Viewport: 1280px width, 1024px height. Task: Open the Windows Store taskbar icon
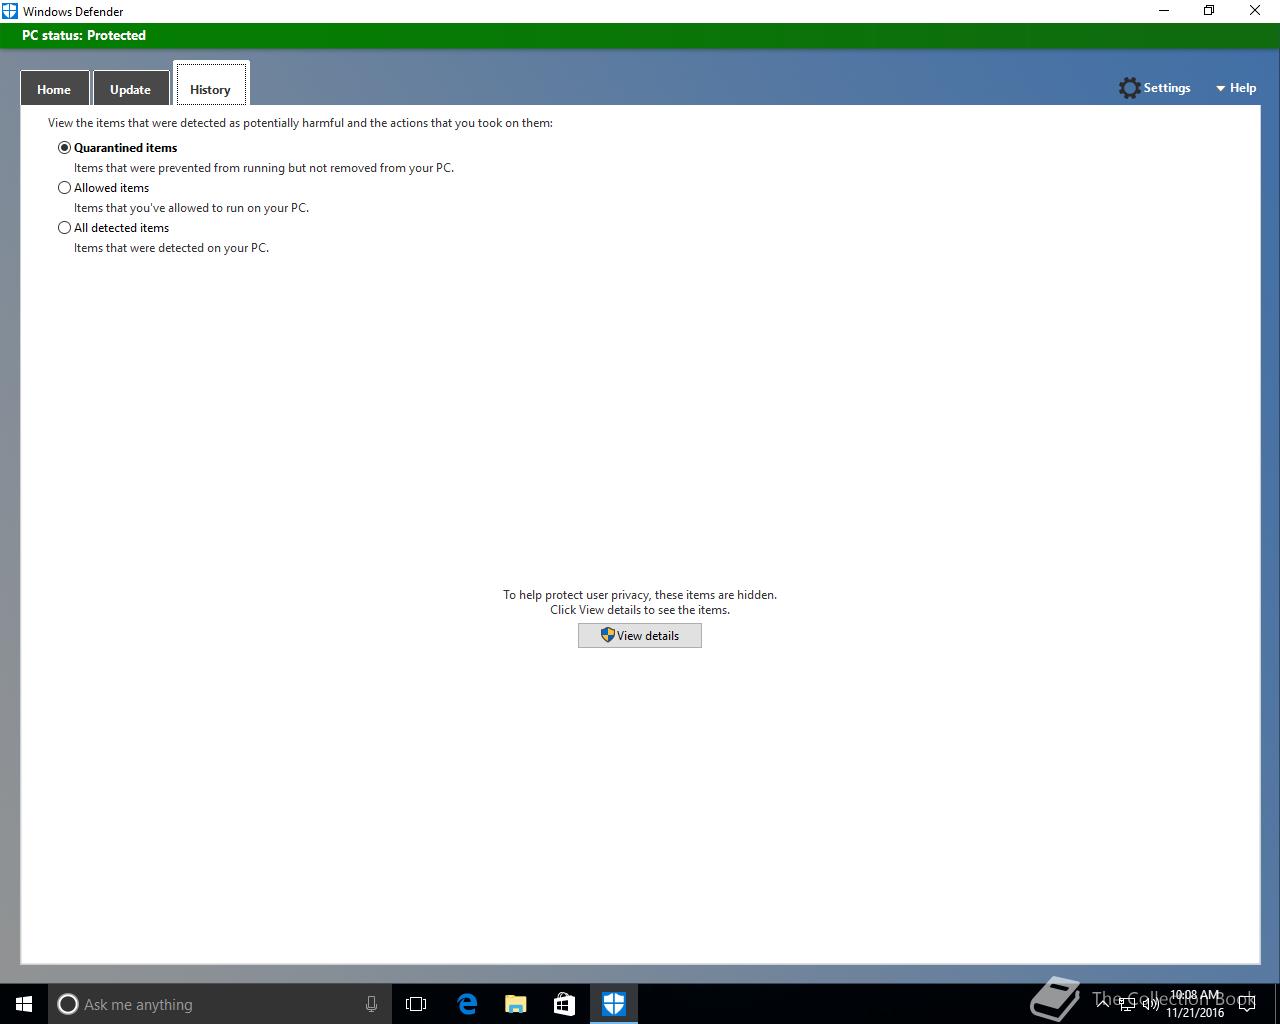[x=565, y=1004]
